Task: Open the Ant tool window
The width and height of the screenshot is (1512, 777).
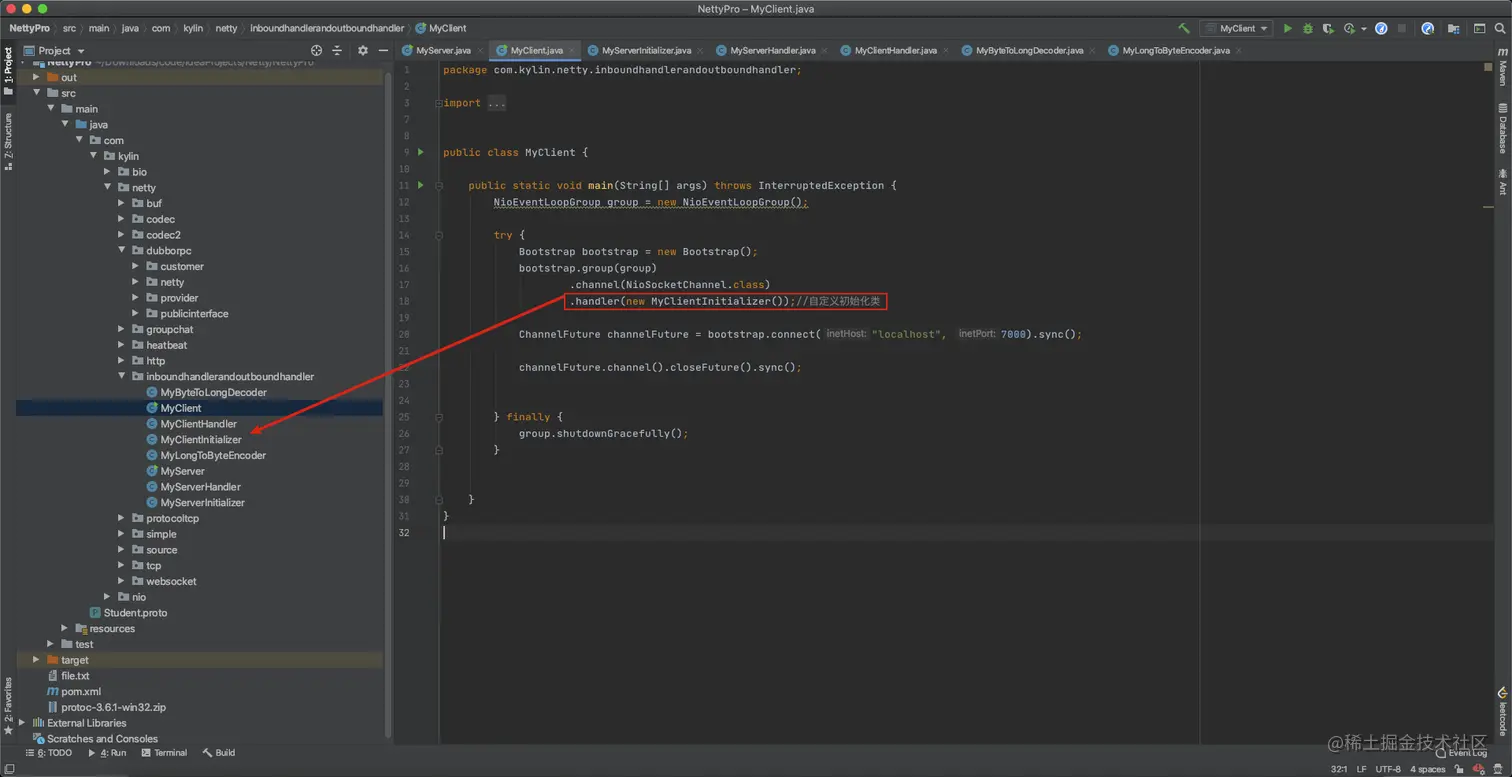Action: pyautogui.click(x=1502, y=182)
